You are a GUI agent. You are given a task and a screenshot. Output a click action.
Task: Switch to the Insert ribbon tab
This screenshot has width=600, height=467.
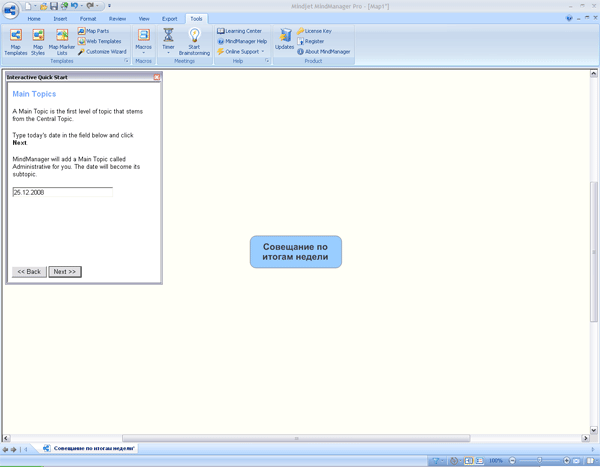(x=60, y=19)
